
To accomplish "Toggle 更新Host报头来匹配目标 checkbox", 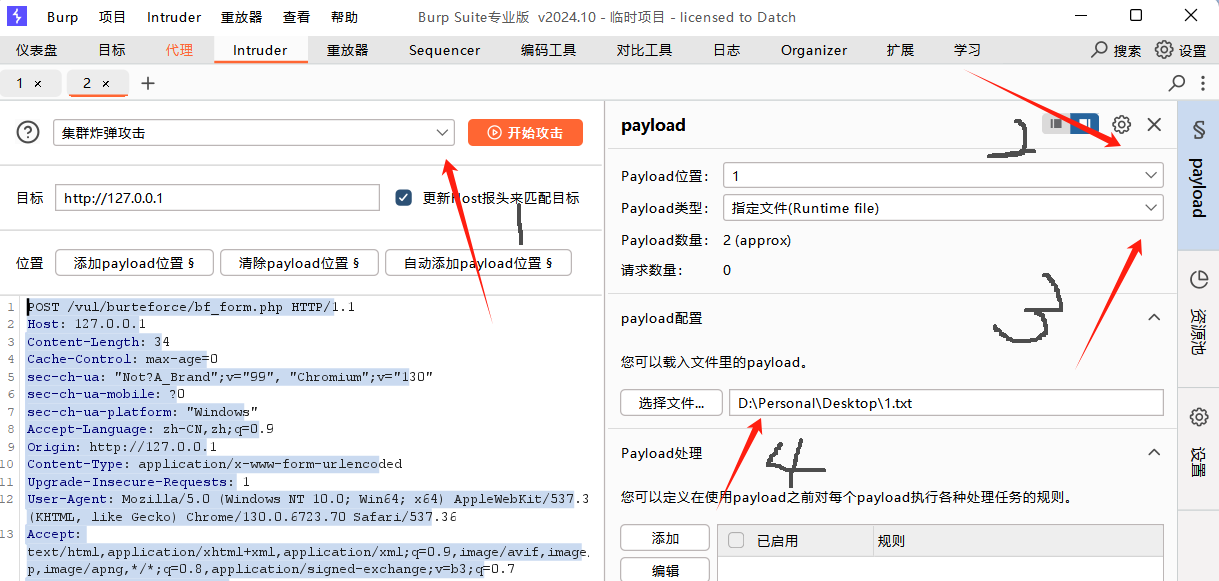I will click(x=404, y=198).
